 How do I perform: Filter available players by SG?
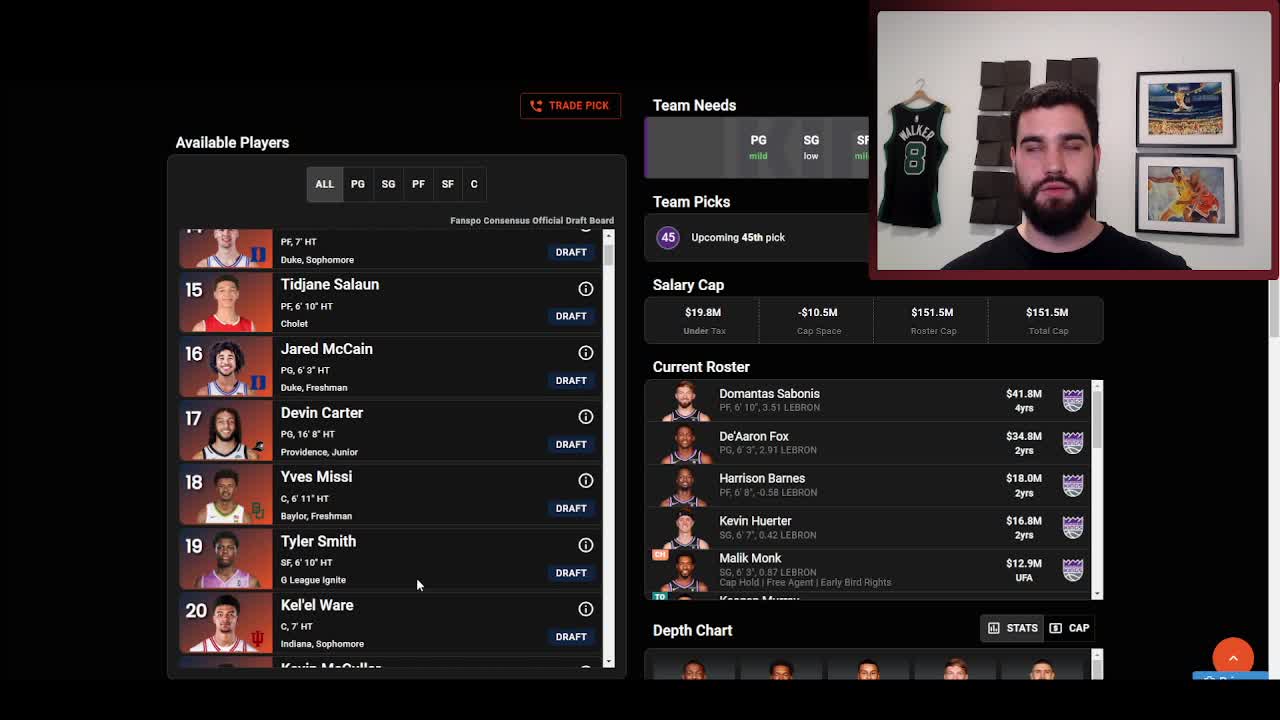pyautogui.click(x=388, y=184)
